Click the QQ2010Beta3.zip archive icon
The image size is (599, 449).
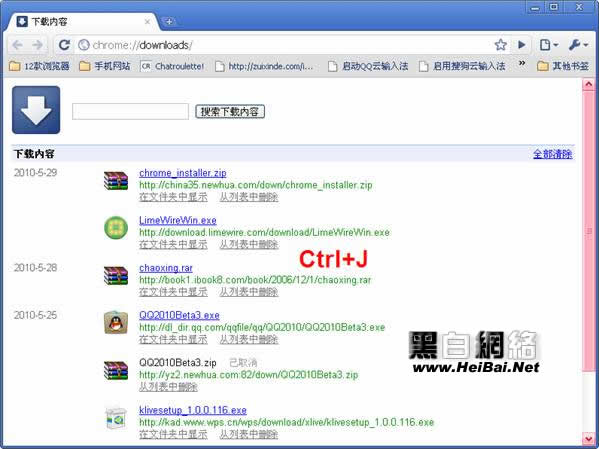(116, 370)
